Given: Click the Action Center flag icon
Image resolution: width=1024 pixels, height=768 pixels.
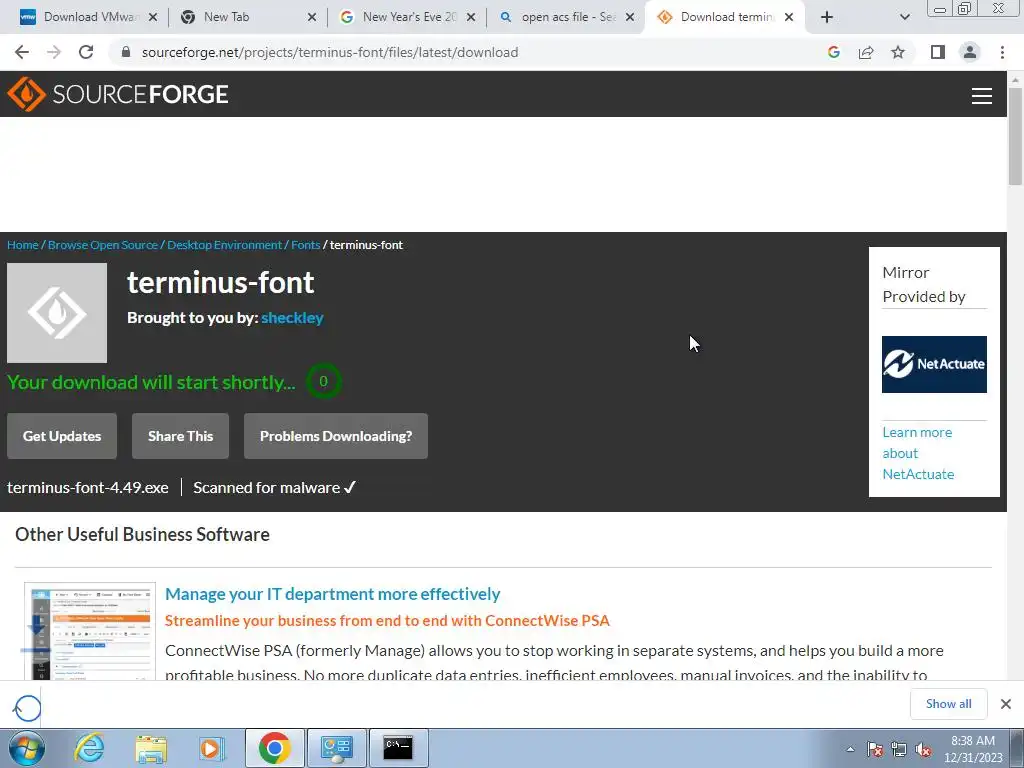Looking at the screenshot, I should pyautogui.click(x=874, y=749).
